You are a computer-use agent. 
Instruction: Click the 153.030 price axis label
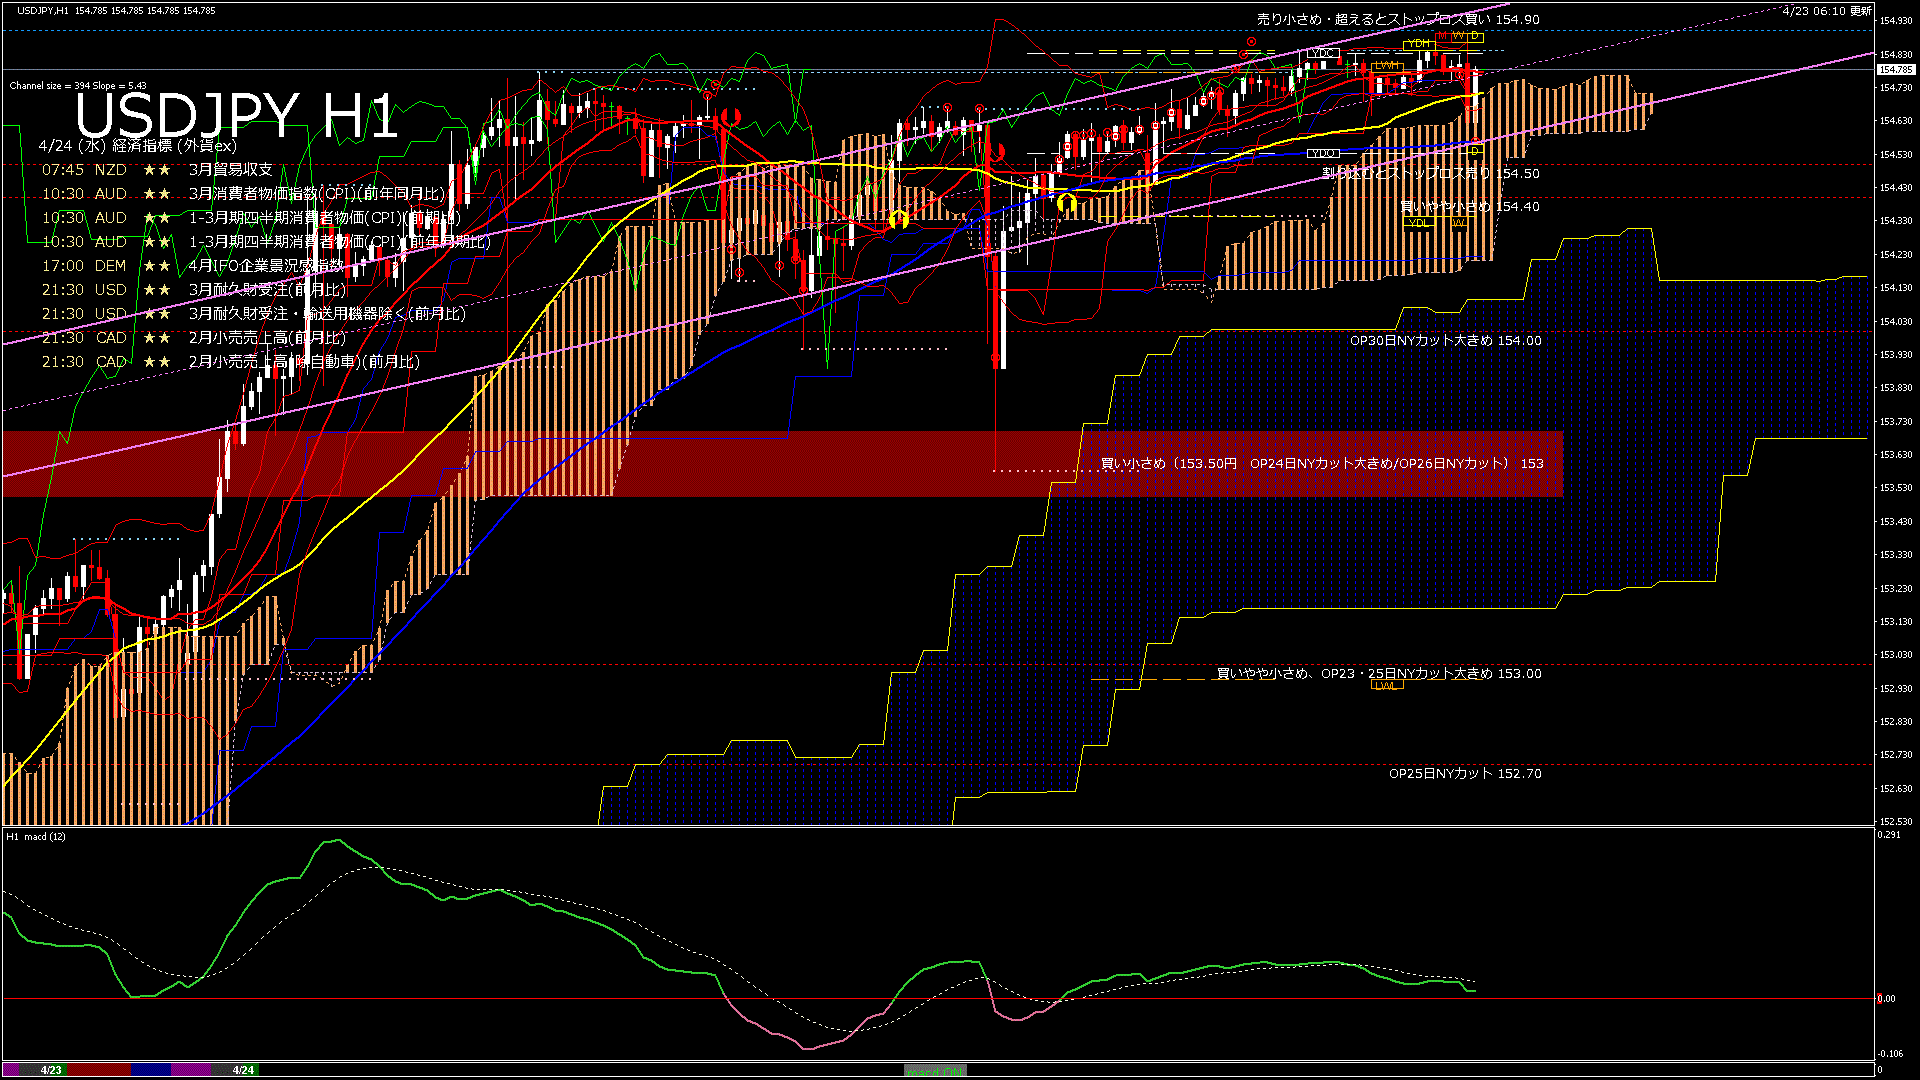point(1897,655)
